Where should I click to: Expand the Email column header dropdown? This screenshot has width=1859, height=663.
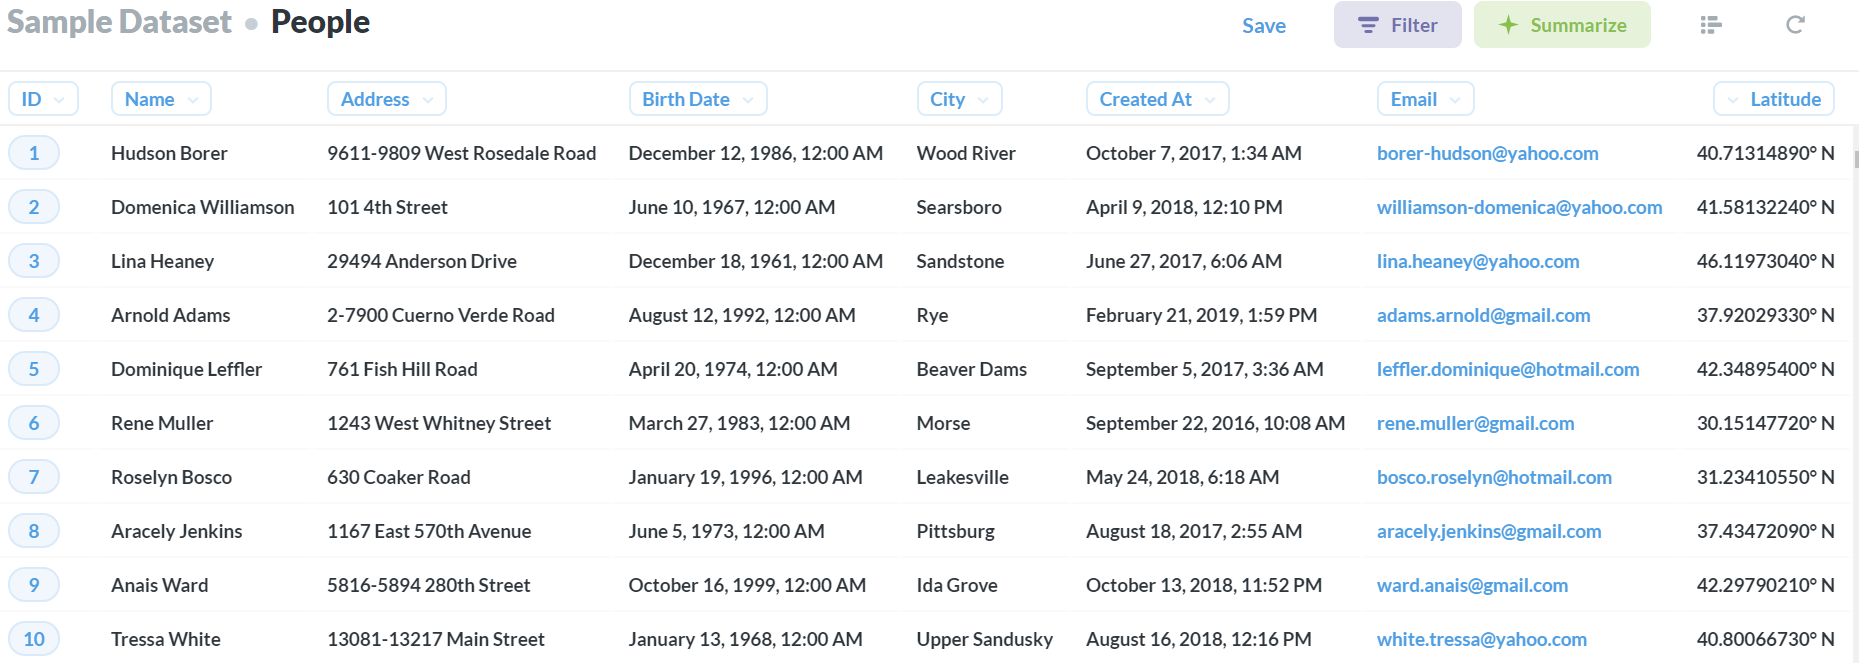[1425, 99]
